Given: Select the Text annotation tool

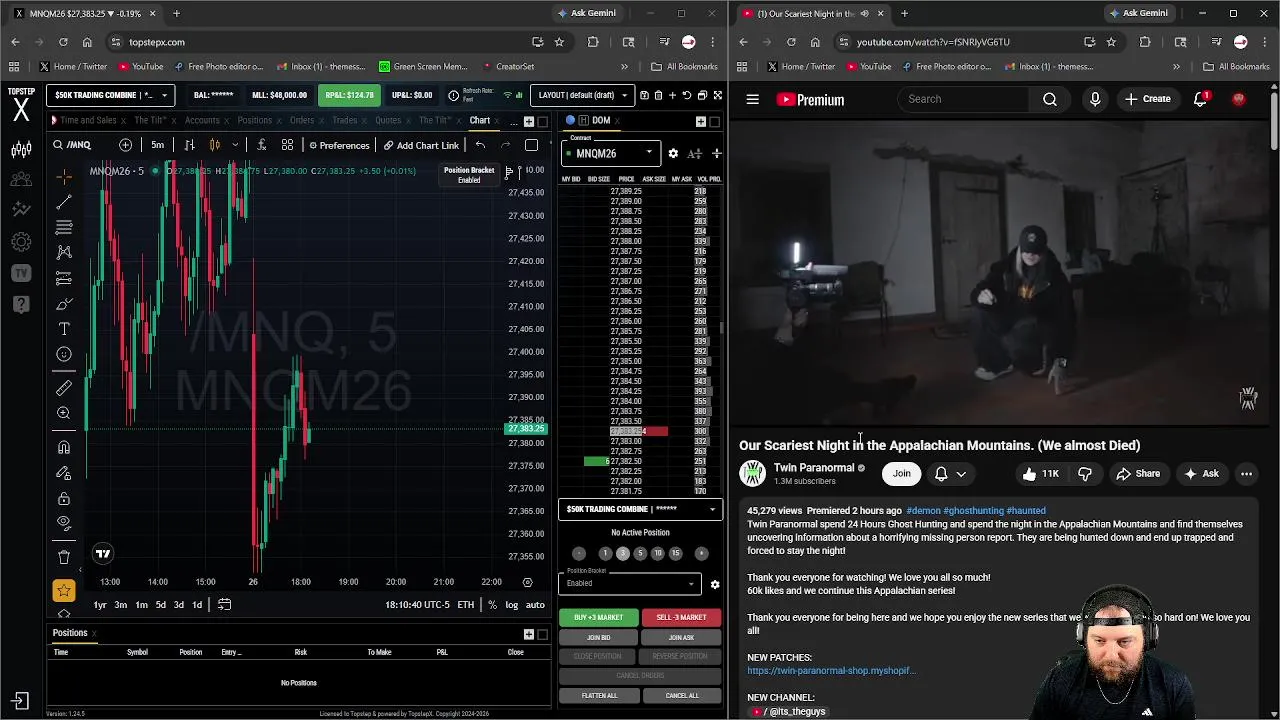Looking at the screenshot, I should 64,329.
